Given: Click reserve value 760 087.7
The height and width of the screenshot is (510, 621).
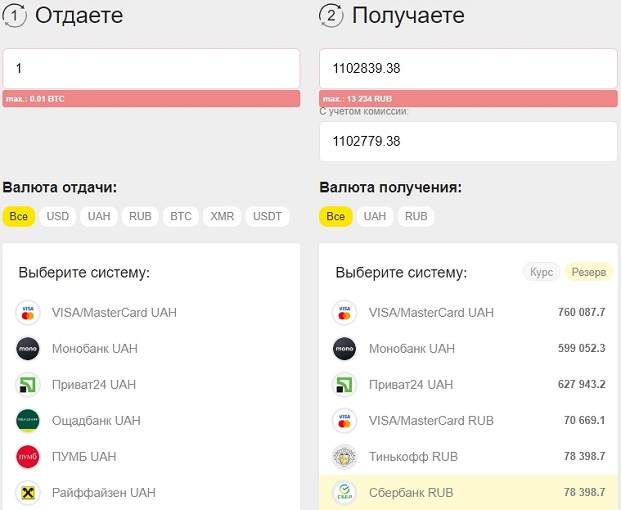Looking at the screenshot, I should pyautogui.click(x=581, y=312).
